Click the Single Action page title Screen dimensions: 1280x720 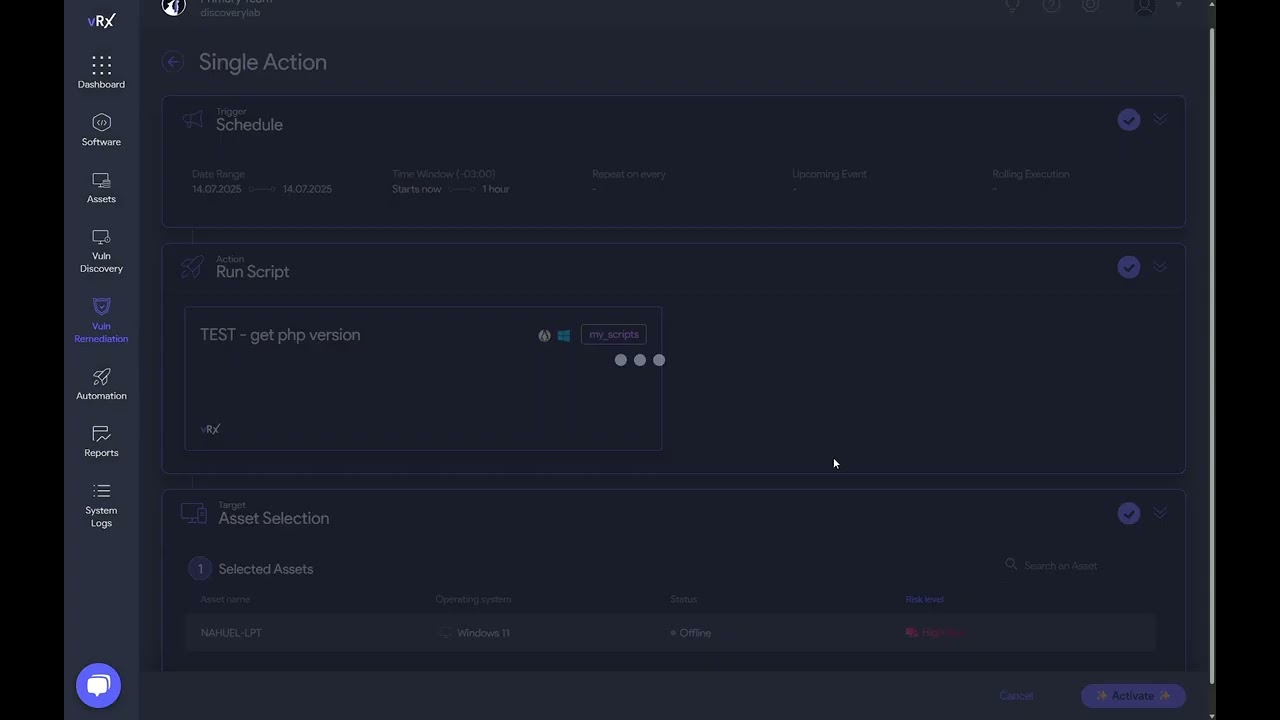pos(262,62)
